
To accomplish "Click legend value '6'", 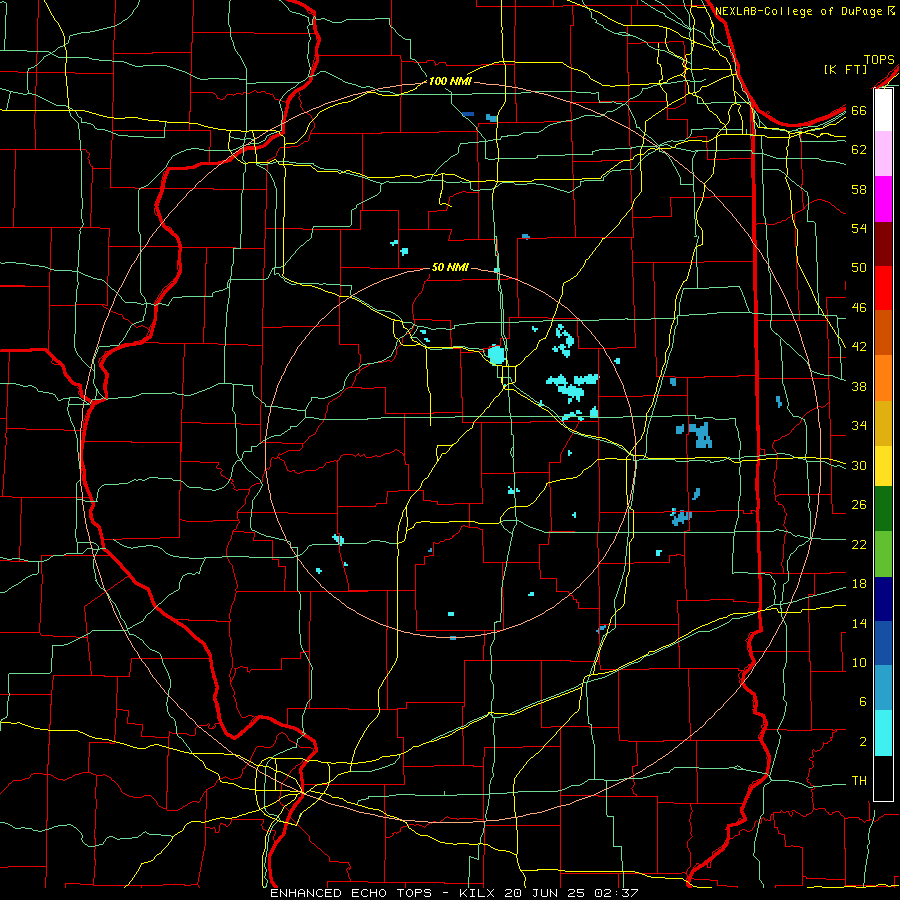I will click(862, 702).
